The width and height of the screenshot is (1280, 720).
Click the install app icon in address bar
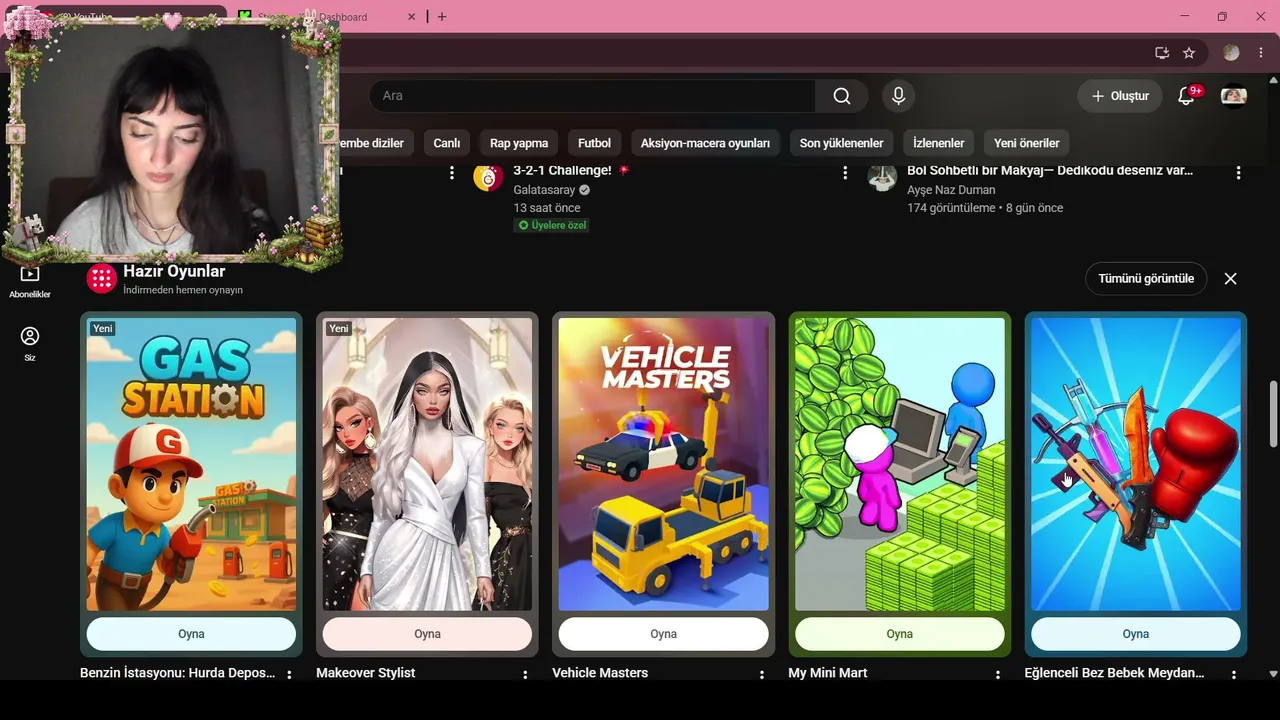coord(1161,53)
